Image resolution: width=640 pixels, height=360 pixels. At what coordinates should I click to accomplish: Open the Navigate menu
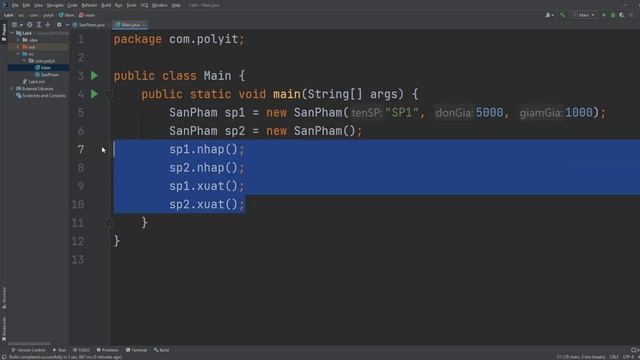(55, 5)
